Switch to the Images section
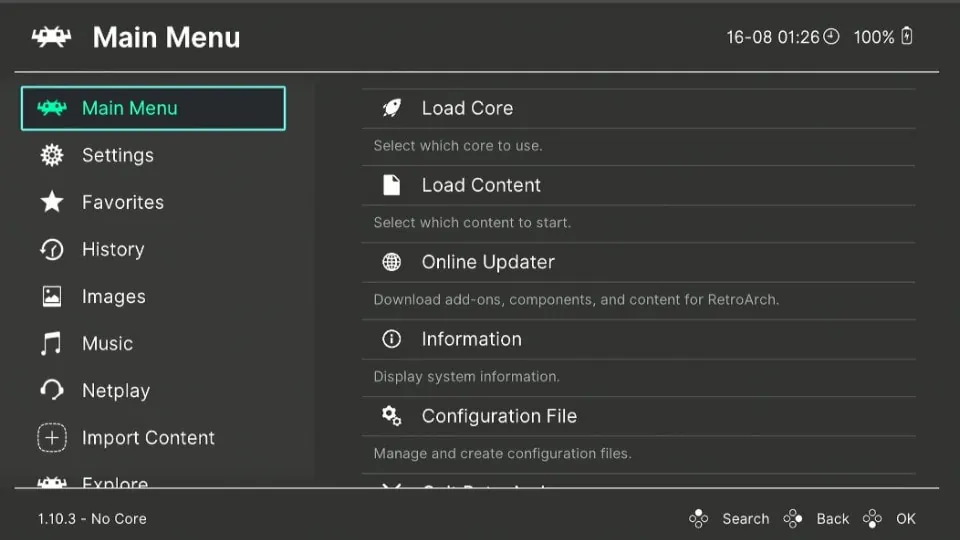 pos(153,296)
